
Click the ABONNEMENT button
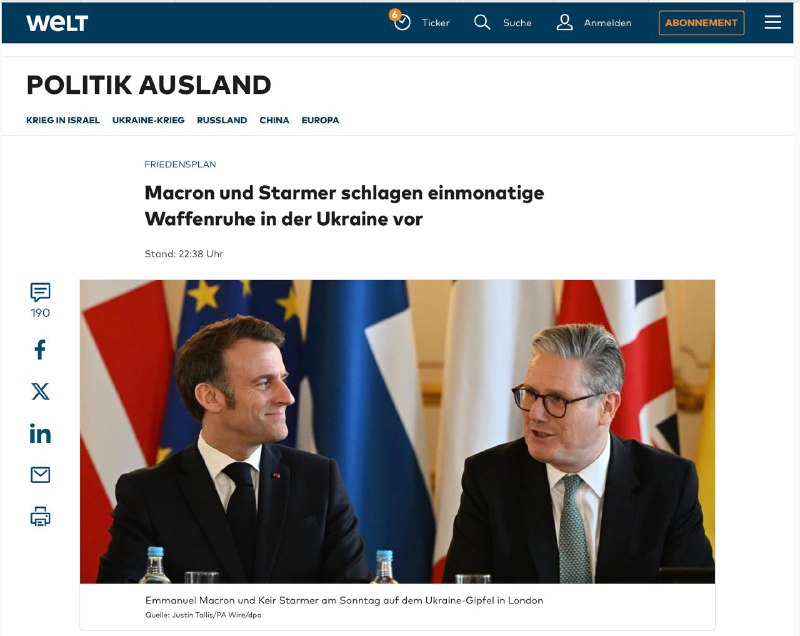(702, 23)
